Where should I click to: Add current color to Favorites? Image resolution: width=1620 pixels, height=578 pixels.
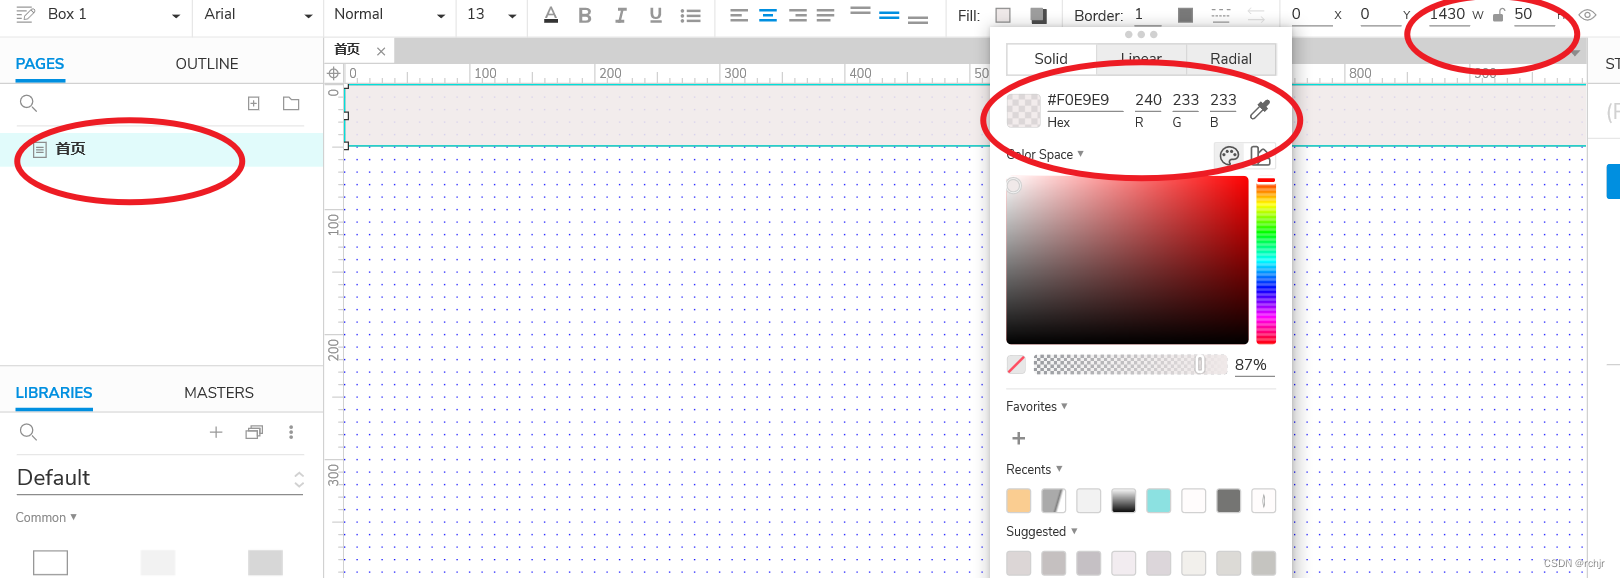click(1019, 438)
